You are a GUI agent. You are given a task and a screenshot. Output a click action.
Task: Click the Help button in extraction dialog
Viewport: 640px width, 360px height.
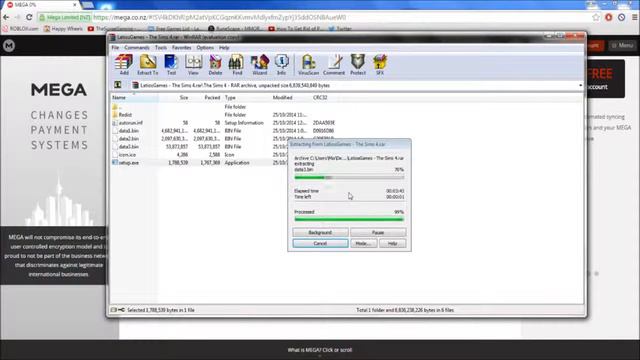(x=392, y=243)
